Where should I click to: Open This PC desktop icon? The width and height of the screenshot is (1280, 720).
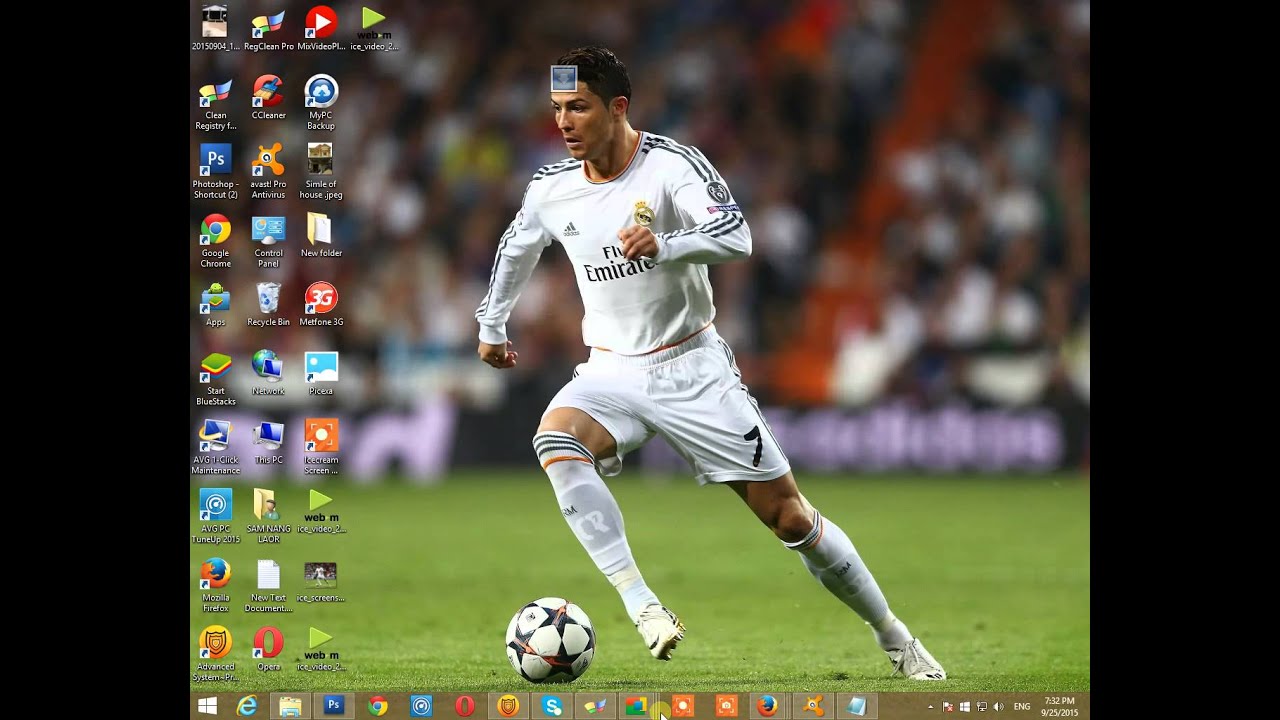point(268,443)
